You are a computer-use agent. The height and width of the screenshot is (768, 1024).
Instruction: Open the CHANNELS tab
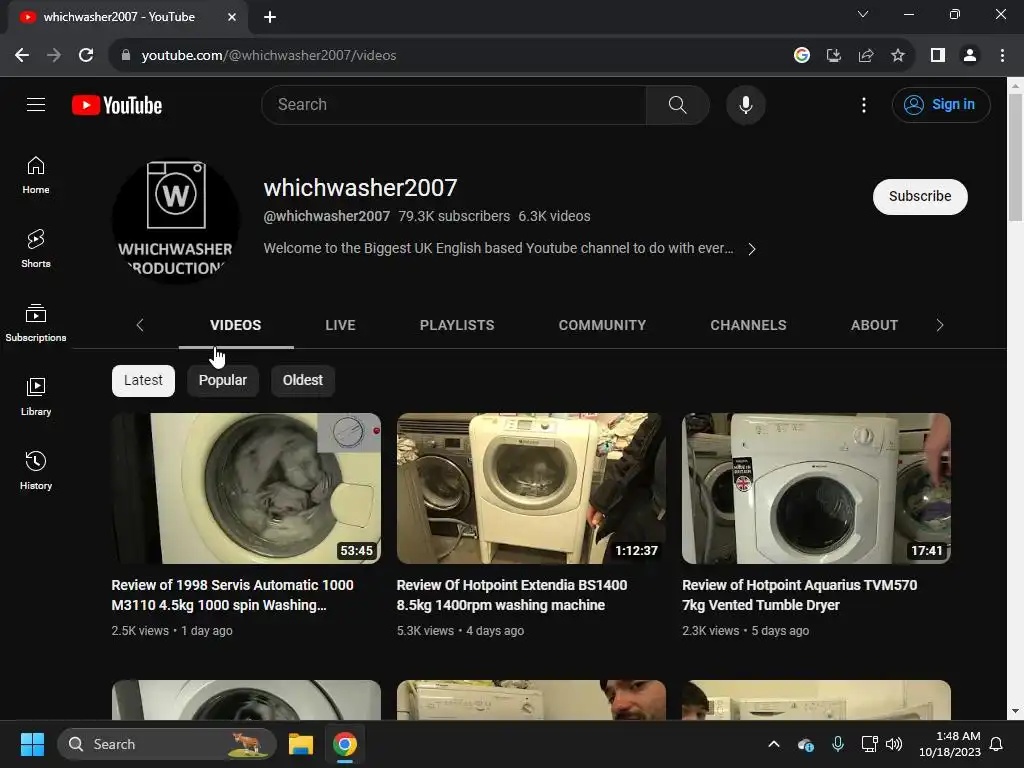click(x=748, y=325)
